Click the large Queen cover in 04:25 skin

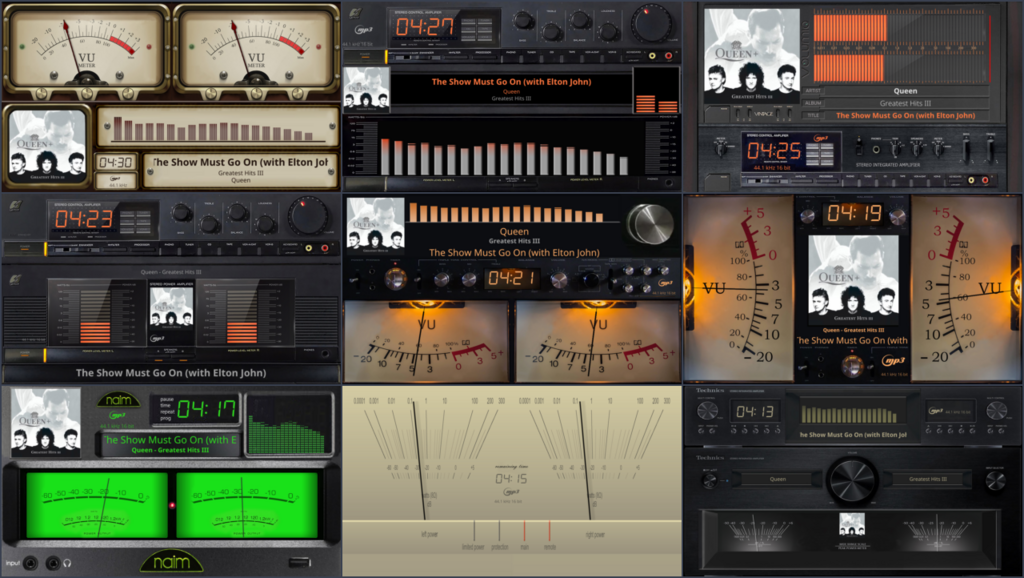752,57
